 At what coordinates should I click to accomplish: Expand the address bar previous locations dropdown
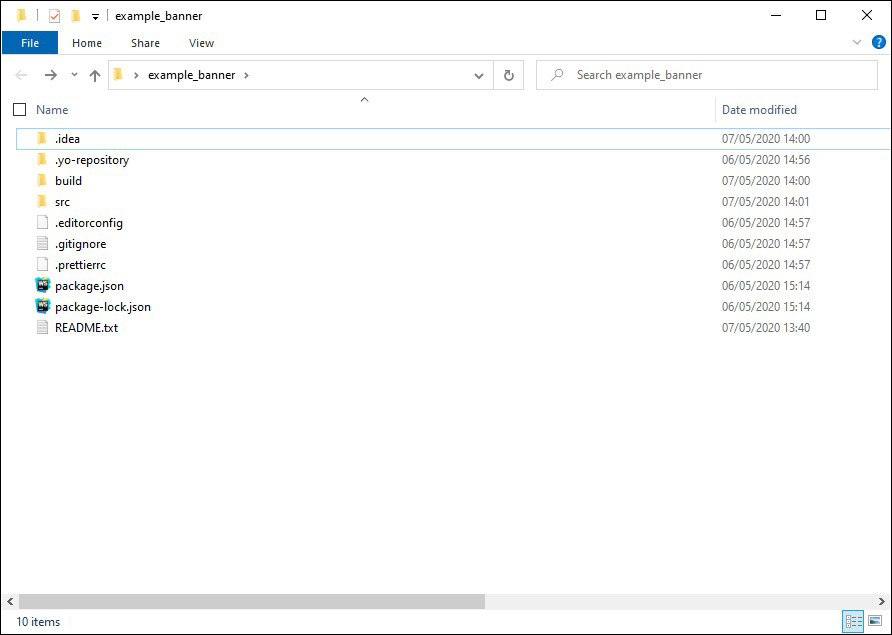tap(479, 75)
